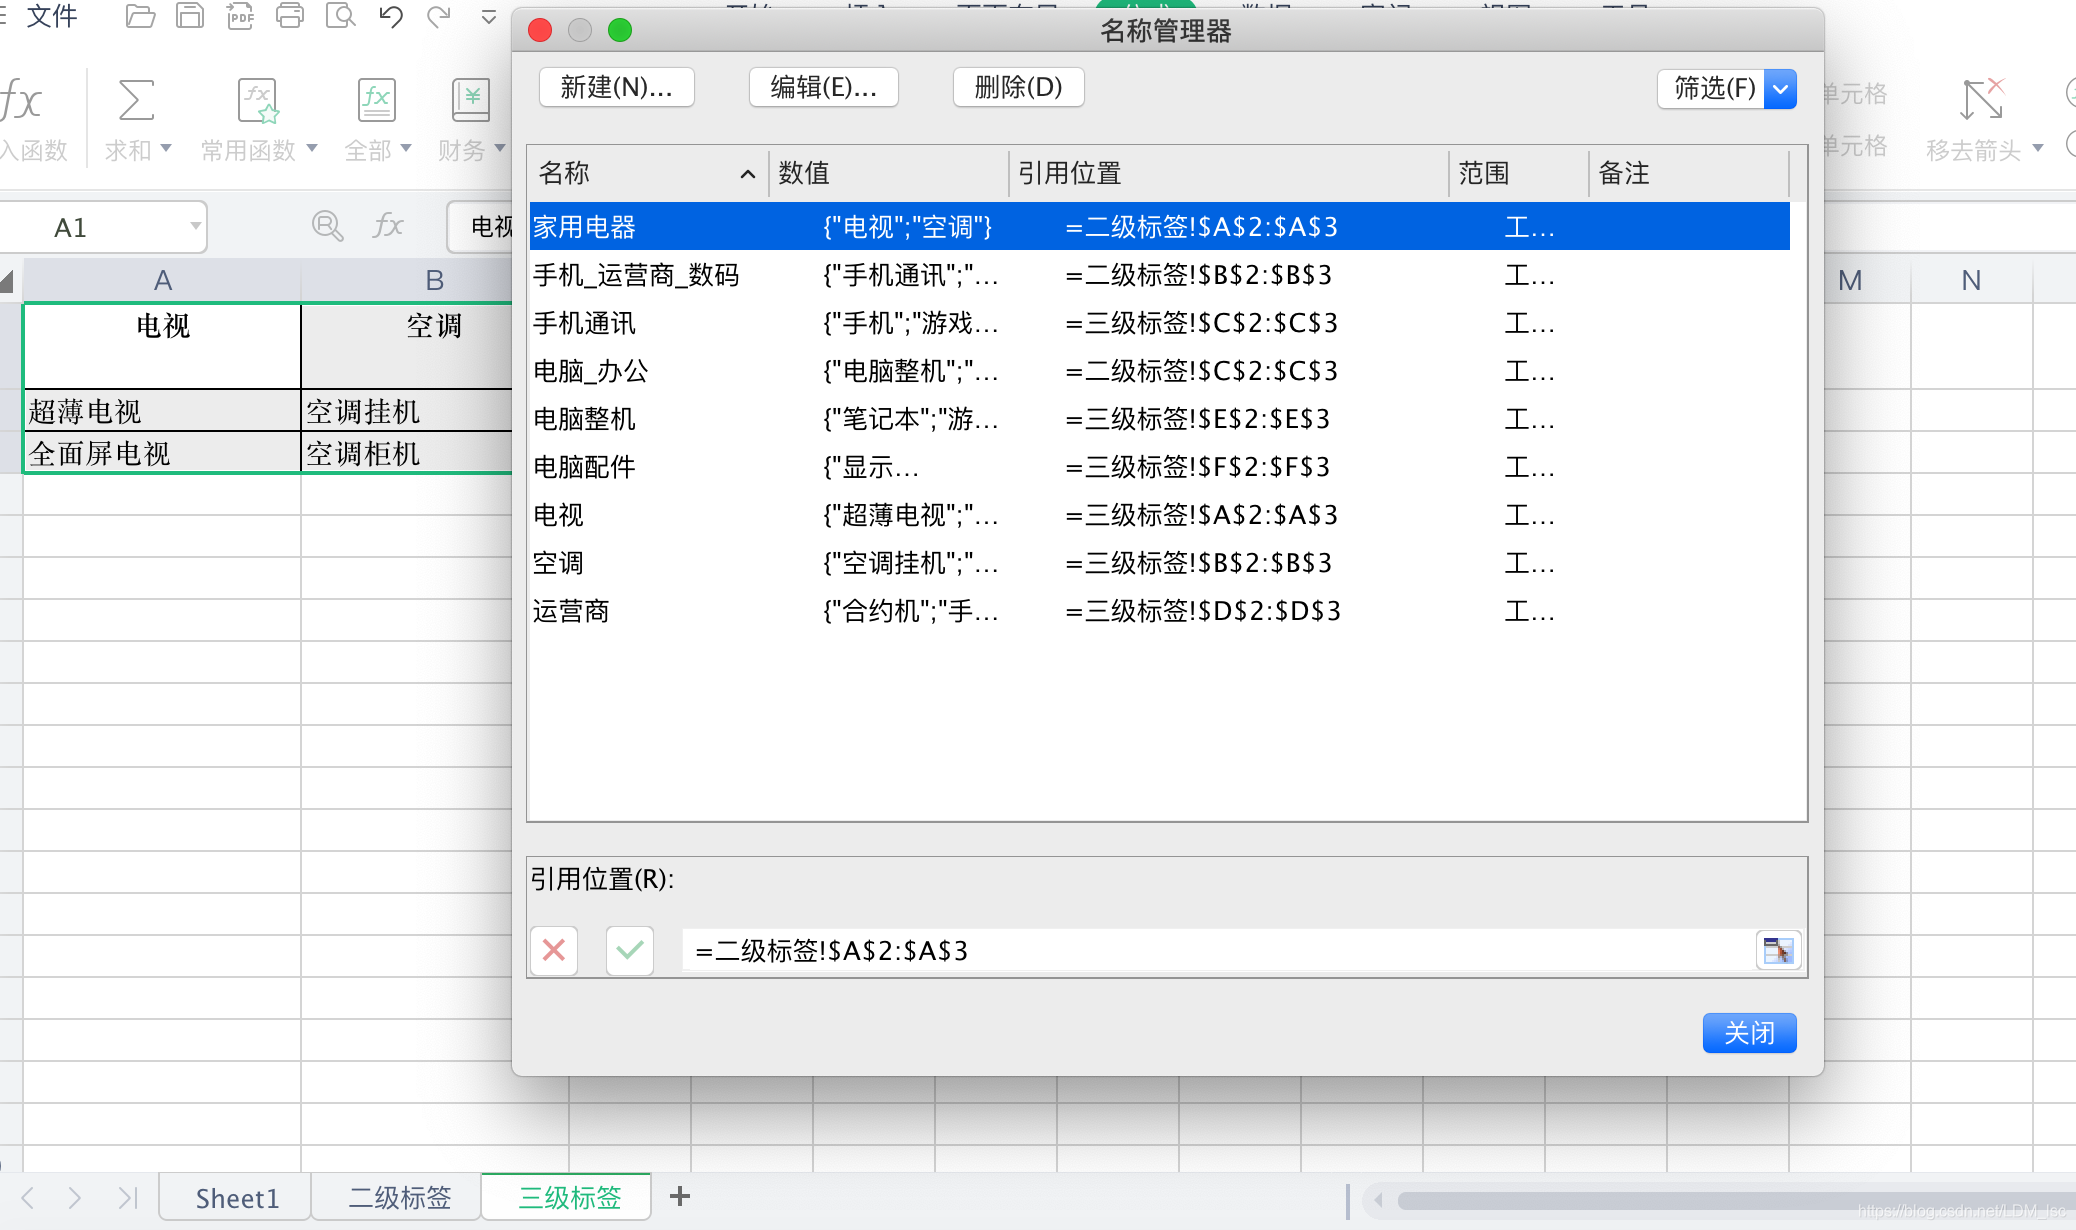Click the Save disk icon

[190, 16]
